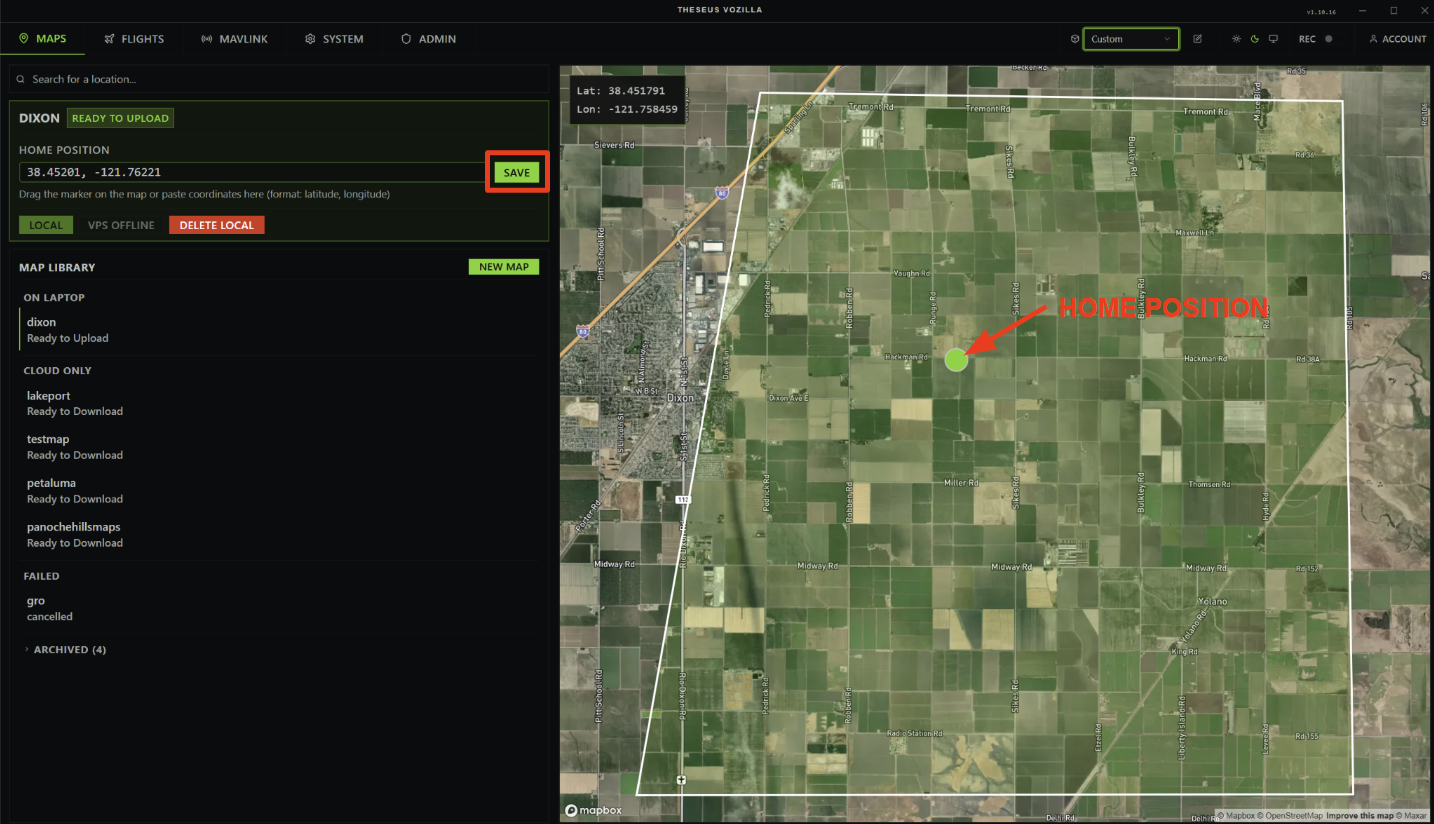Viewport: 1434px width, 824px height.
Task: Click the green home position marker
Action: (956, 360)
